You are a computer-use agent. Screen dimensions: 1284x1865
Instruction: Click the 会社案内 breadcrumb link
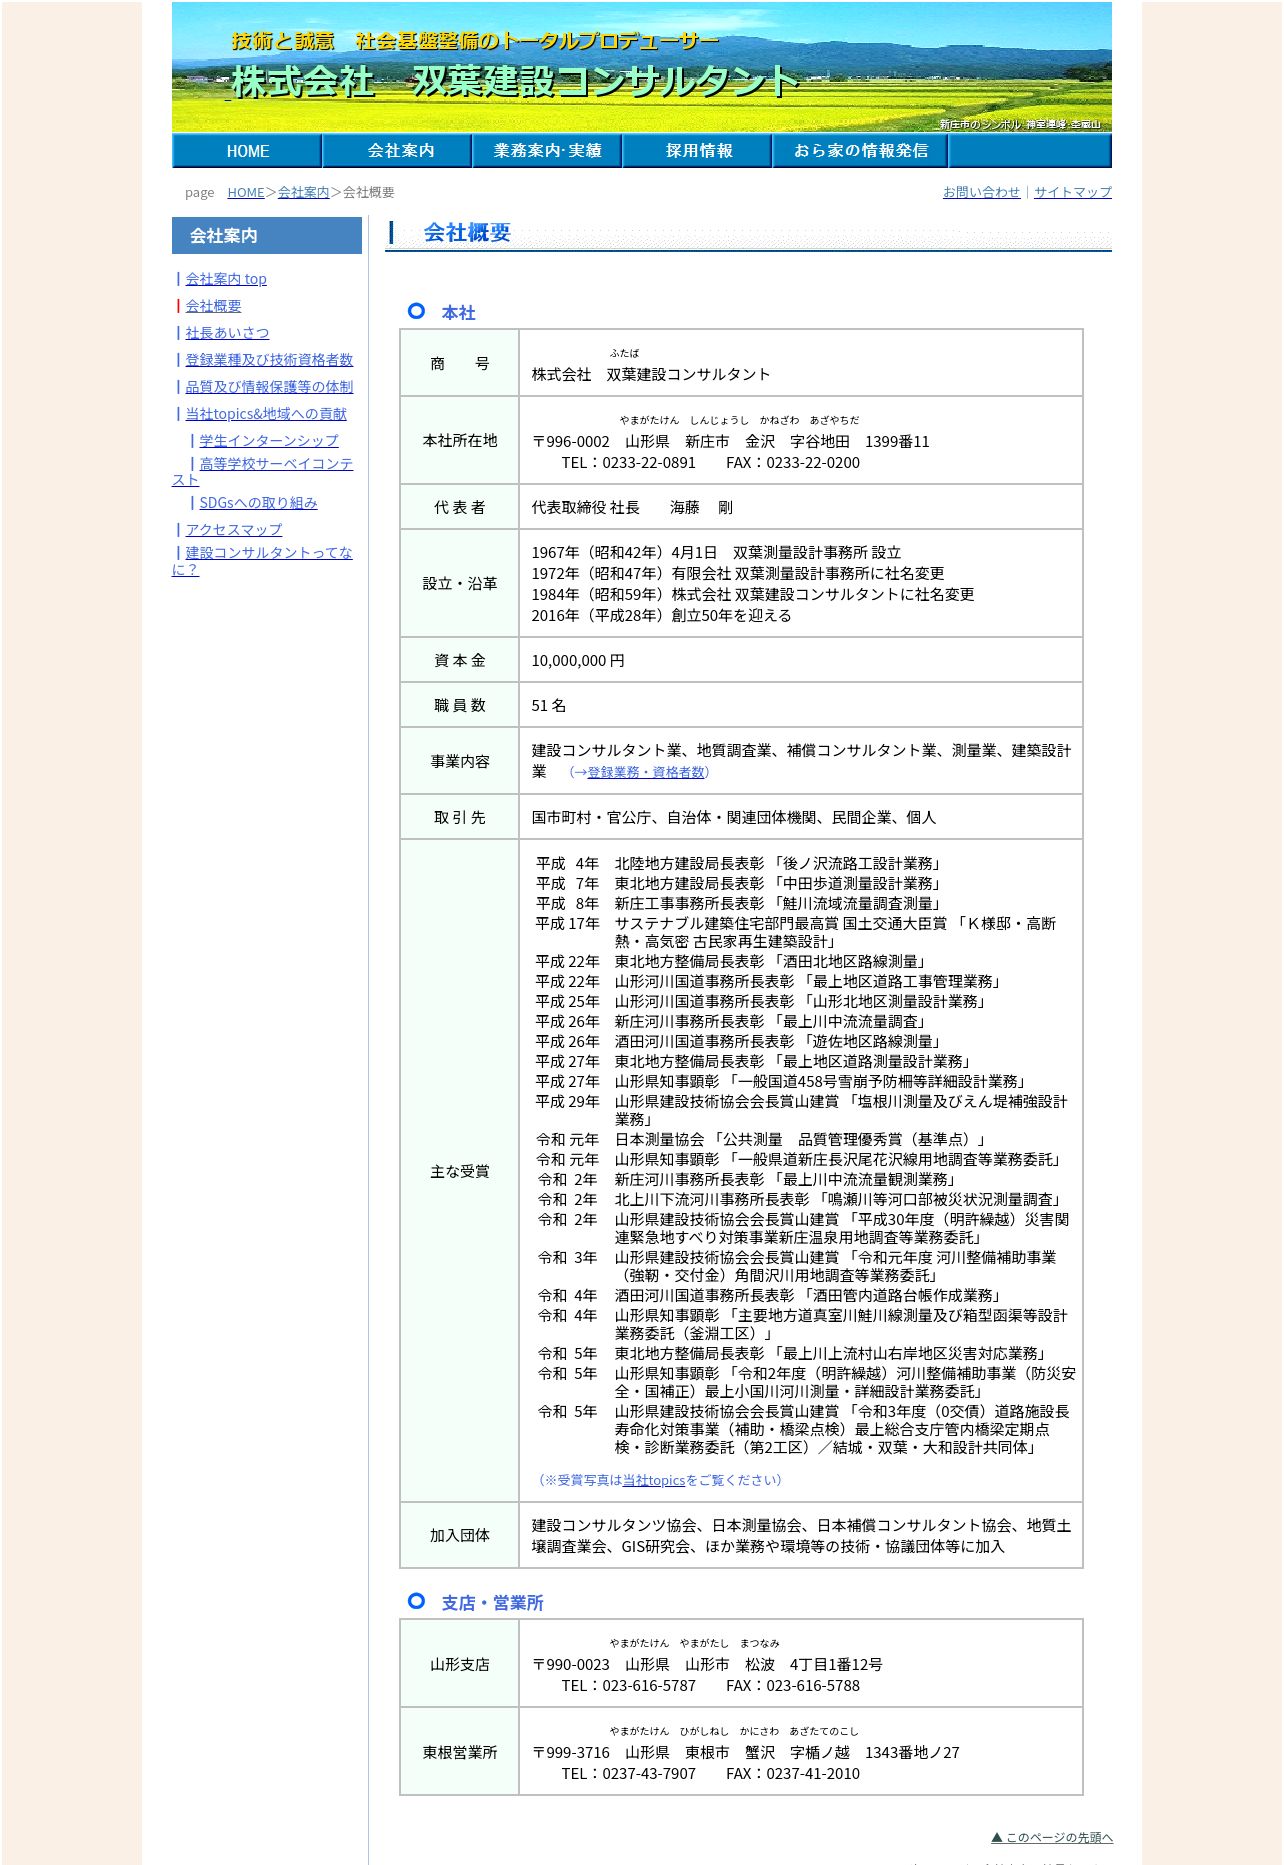click(x=304, y=192)
